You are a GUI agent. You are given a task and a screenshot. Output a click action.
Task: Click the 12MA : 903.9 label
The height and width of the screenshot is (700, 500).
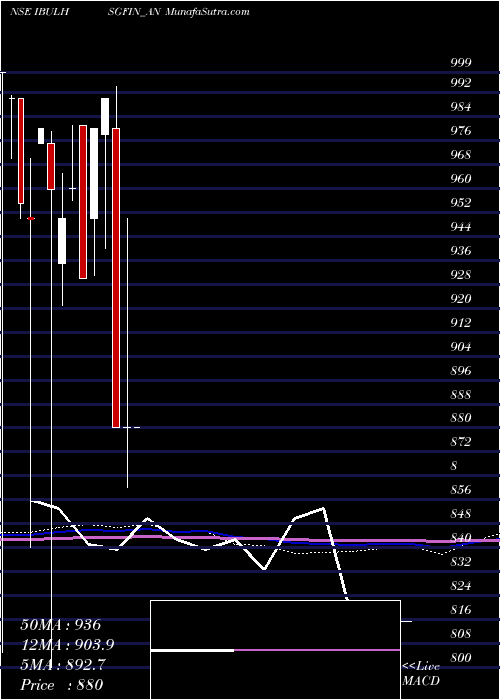coord(67,645)
